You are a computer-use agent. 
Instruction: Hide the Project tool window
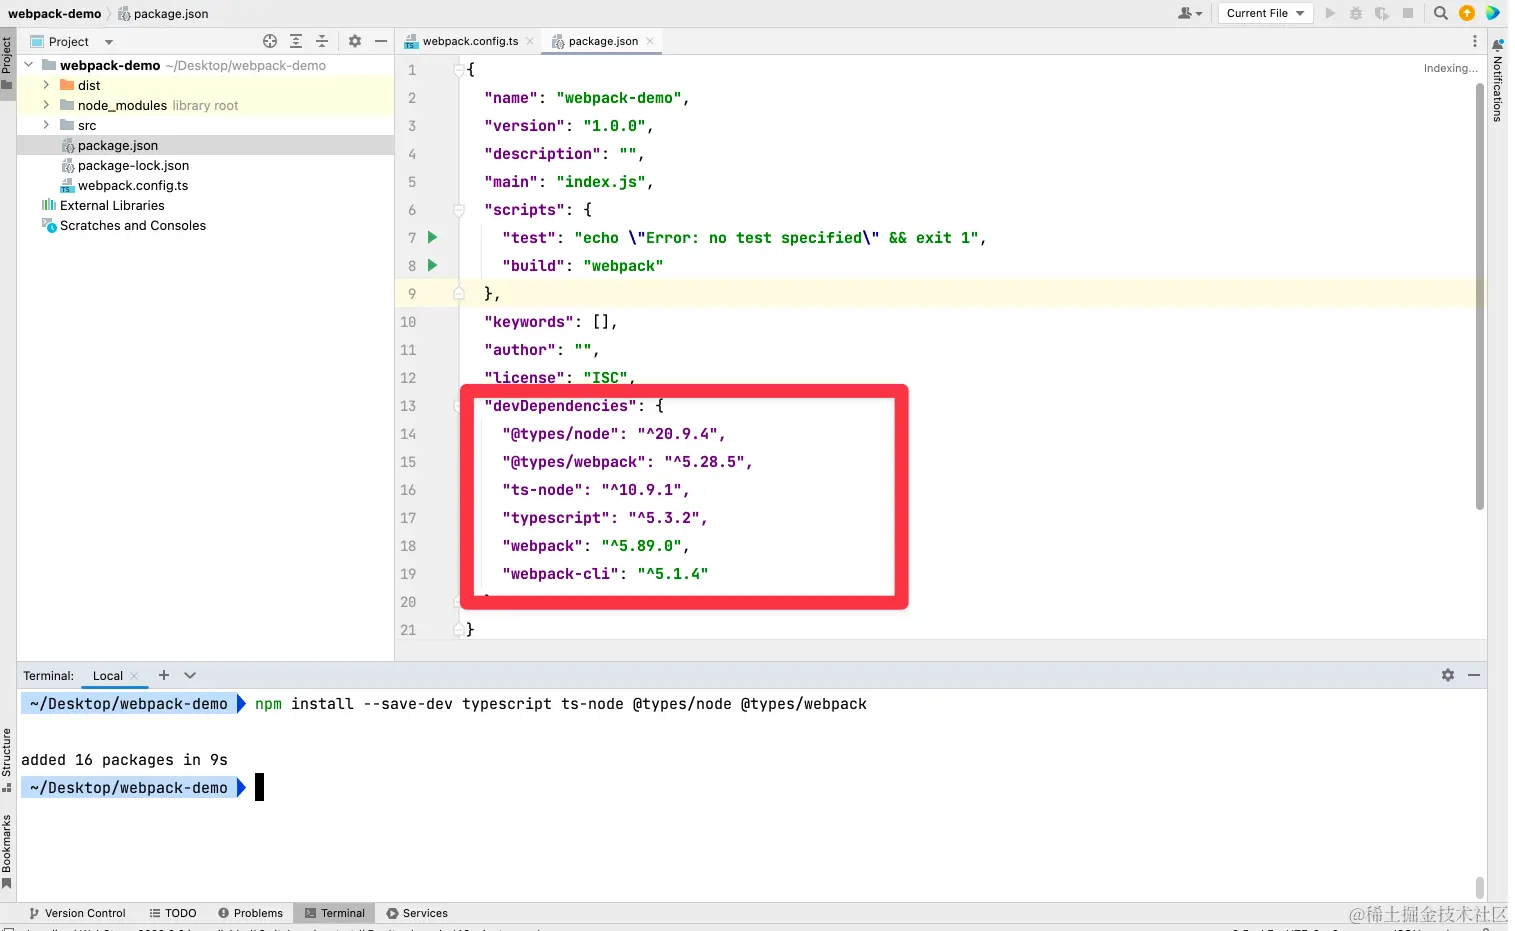[x=381, y=41]
